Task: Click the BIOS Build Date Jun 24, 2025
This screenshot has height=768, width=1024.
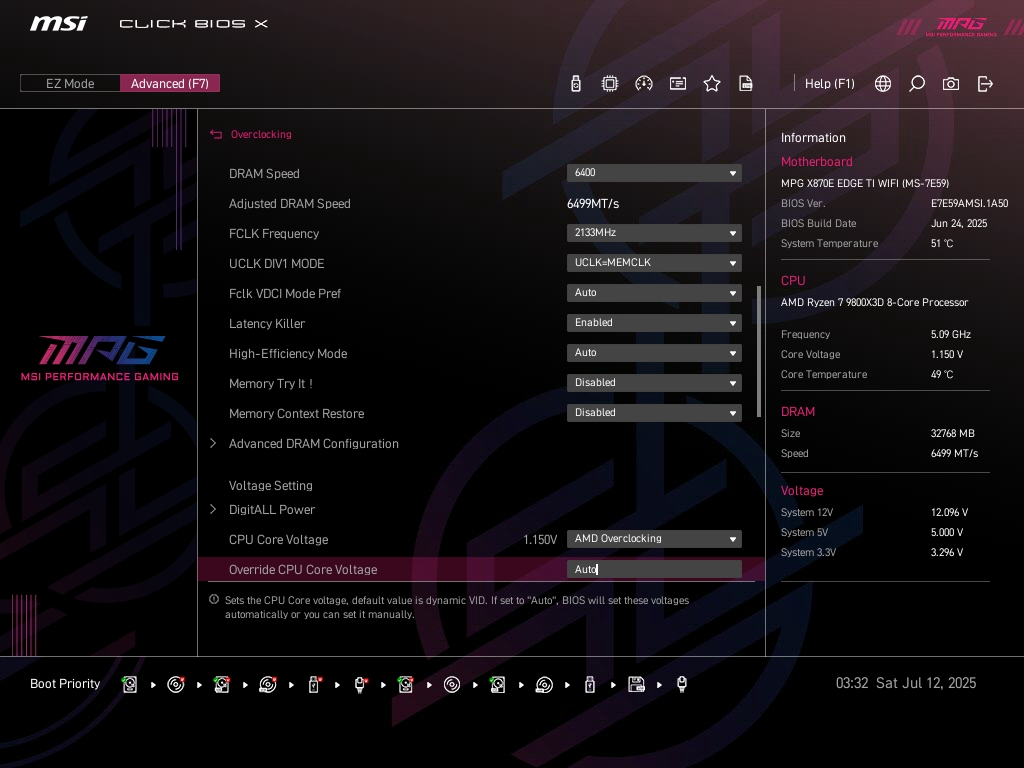Action: pyautogui.click(x=959, y=223)
